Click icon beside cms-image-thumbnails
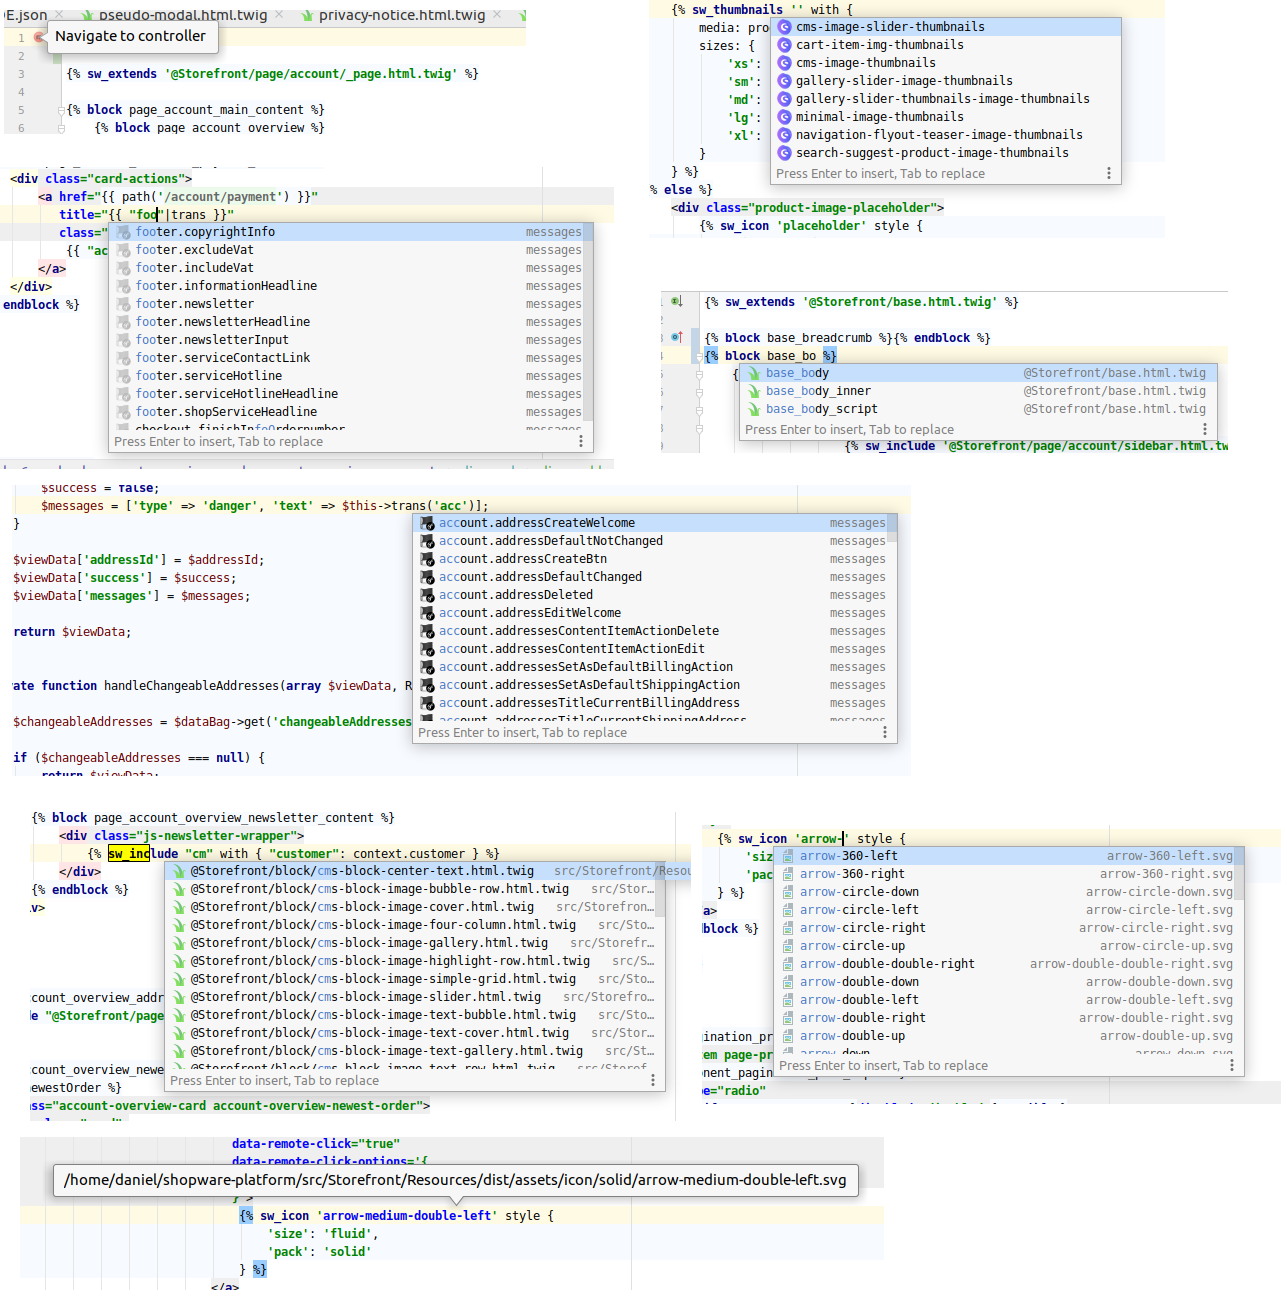 [x=785, y=63]
